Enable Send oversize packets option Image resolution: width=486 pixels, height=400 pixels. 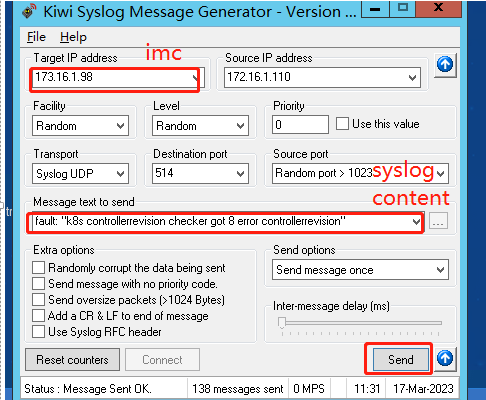38,300
